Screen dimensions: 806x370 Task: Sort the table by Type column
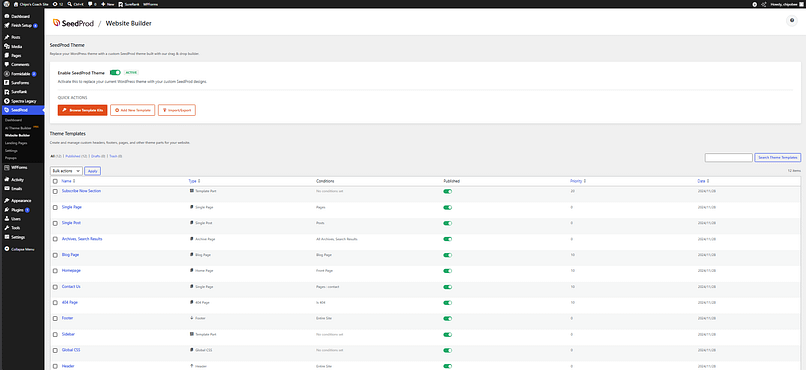coord(194,181)
